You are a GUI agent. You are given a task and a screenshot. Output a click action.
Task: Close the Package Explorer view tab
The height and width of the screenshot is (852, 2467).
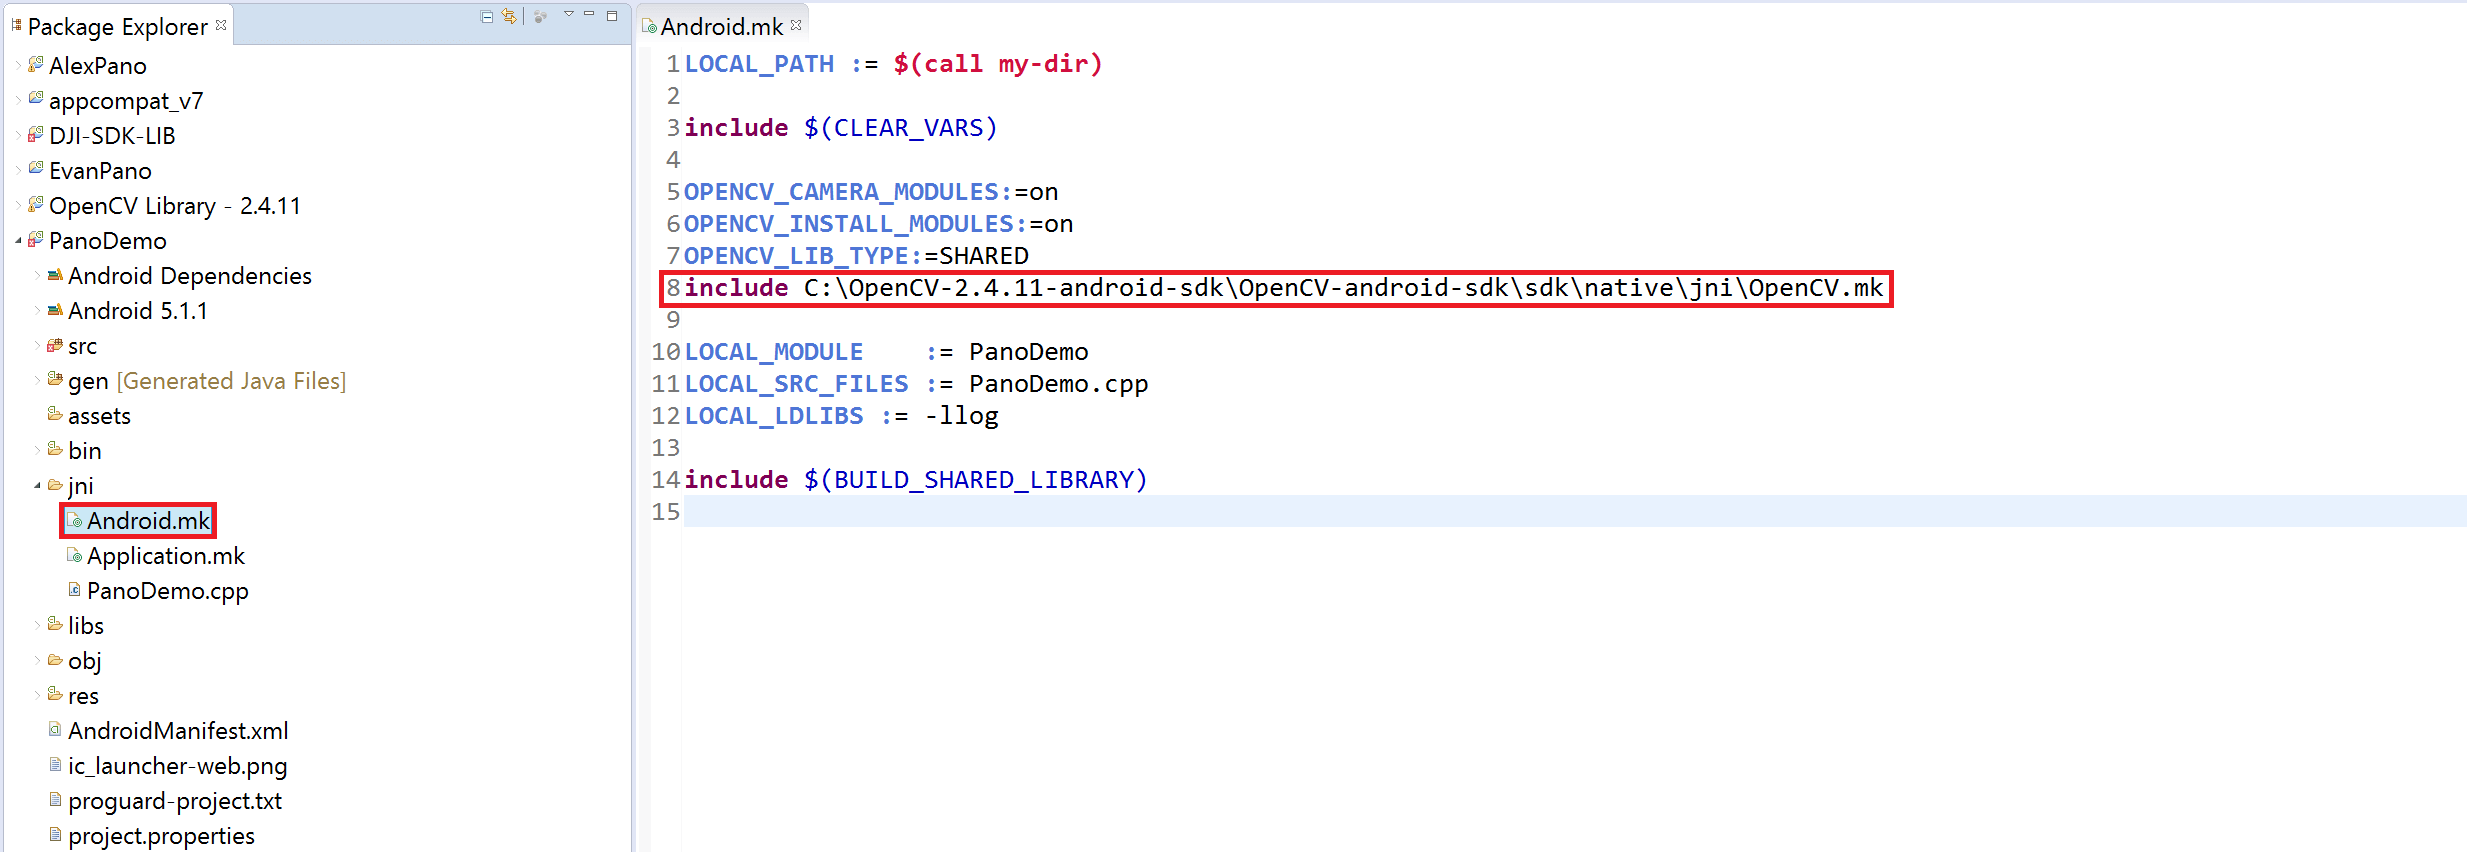[x=221, y=25]
